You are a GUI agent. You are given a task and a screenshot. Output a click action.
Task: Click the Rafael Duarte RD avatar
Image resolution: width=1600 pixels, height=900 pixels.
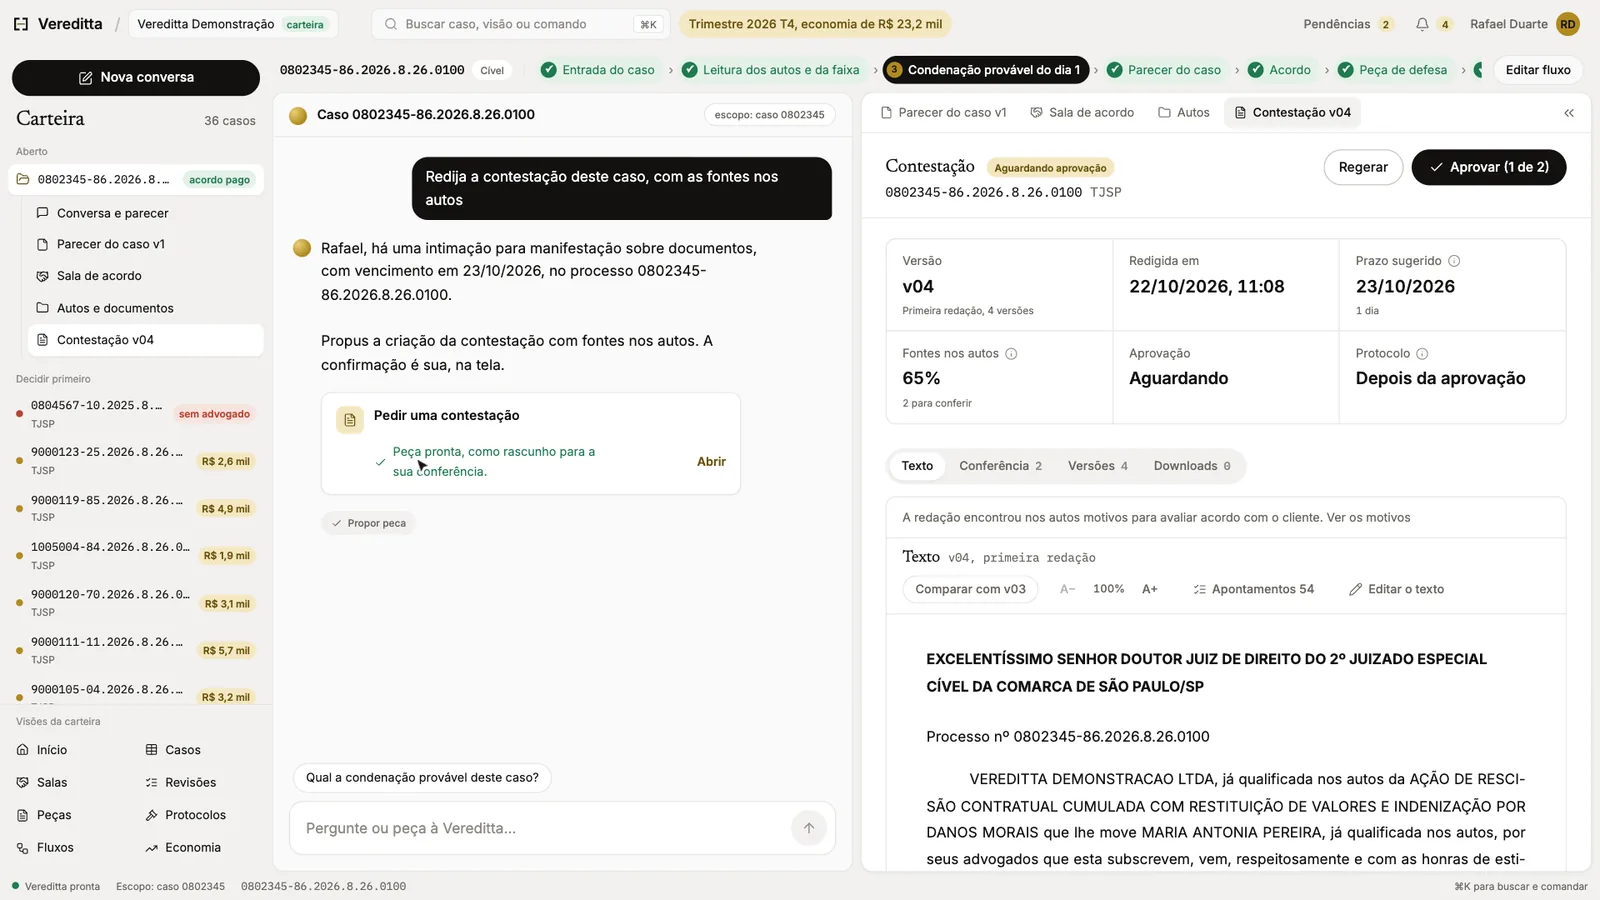tap(1567, 24)
